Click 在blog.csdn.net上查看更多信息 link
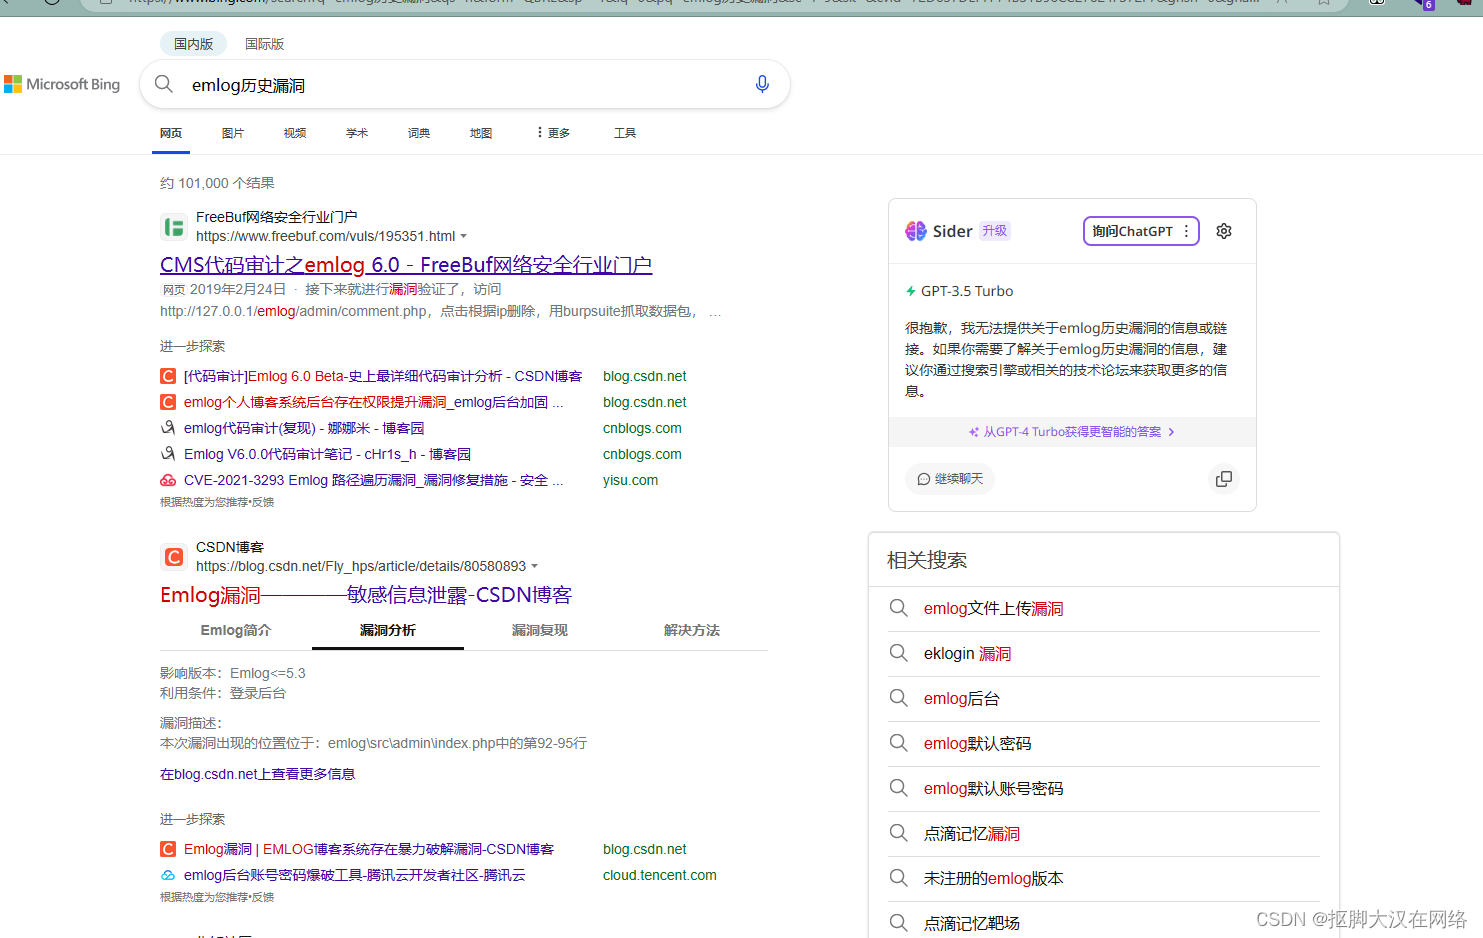 (x=258, y=774)
